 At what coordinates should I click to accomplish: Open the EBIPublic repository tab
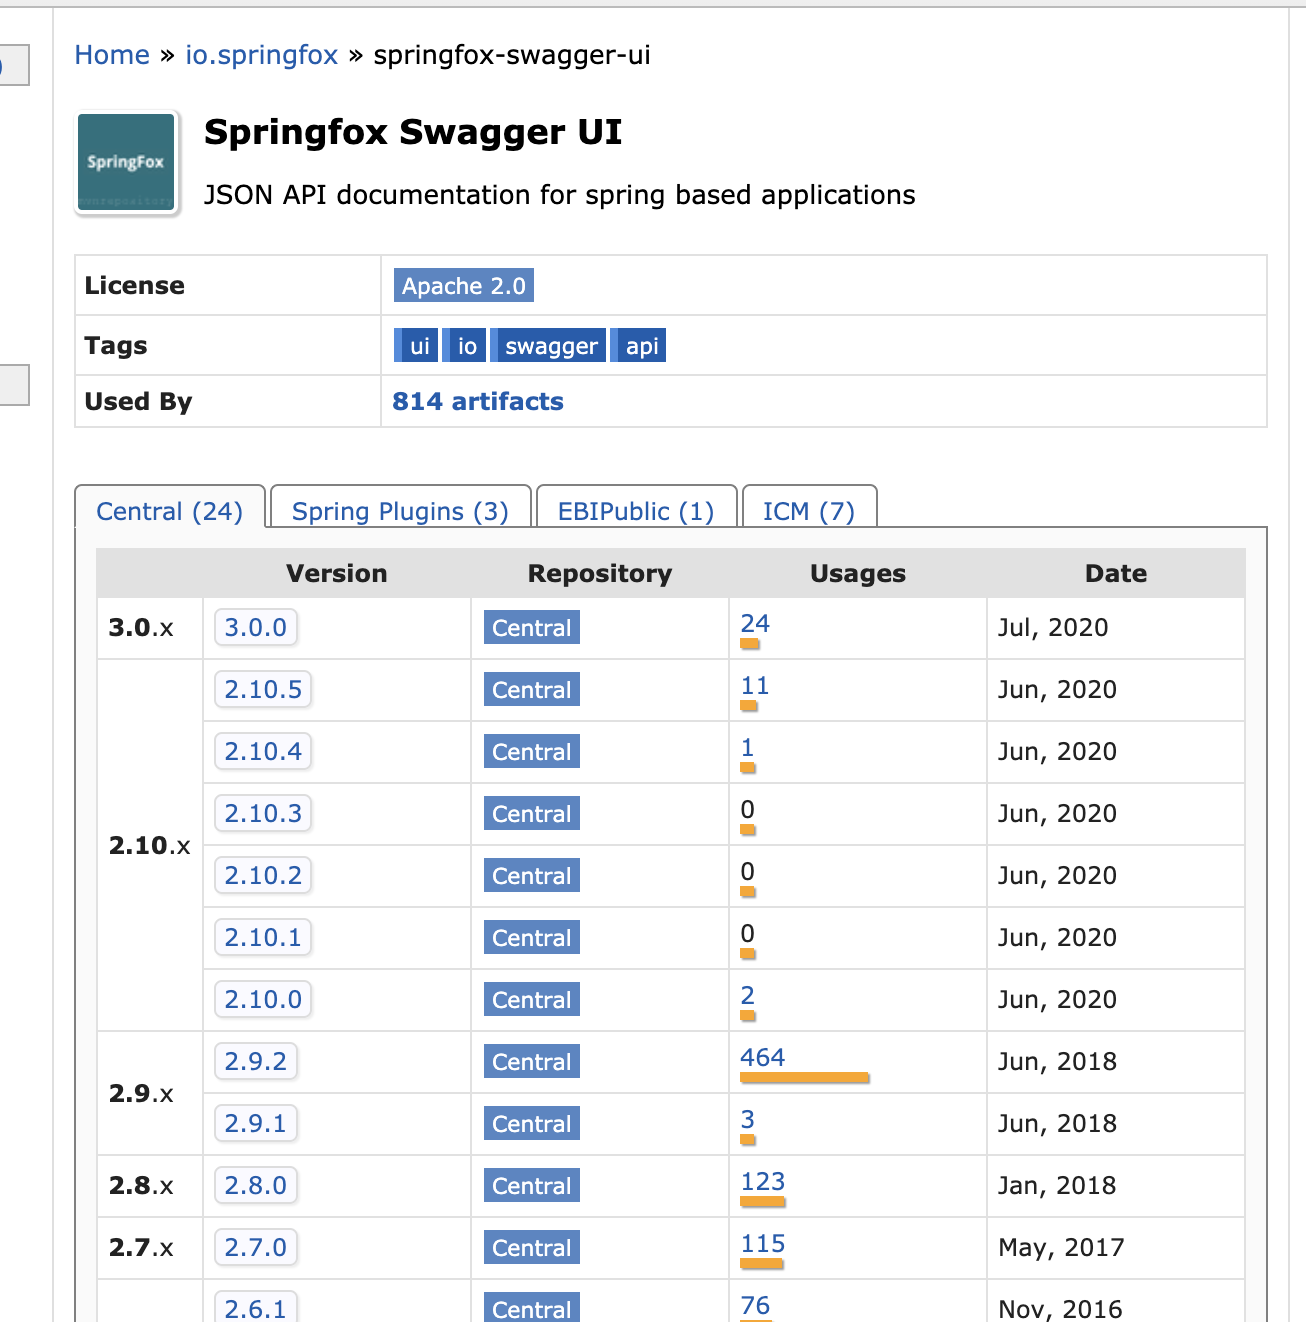tap(636, 511)
